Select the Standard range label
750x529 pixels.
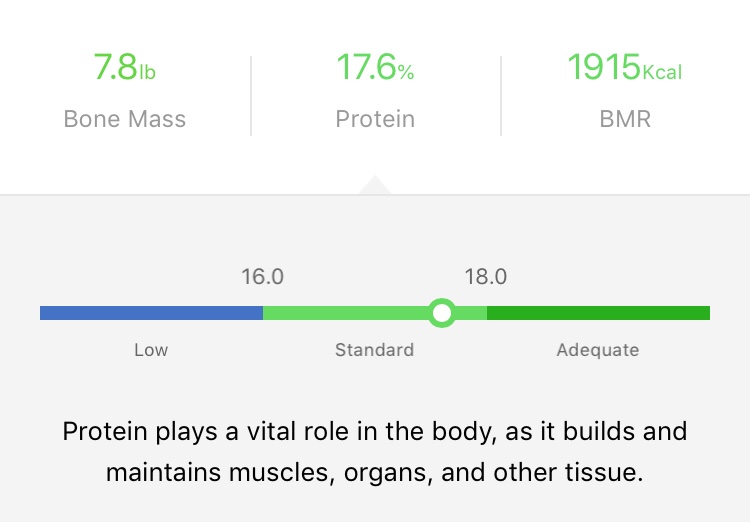pyautogui.click(x=374, y=350)
